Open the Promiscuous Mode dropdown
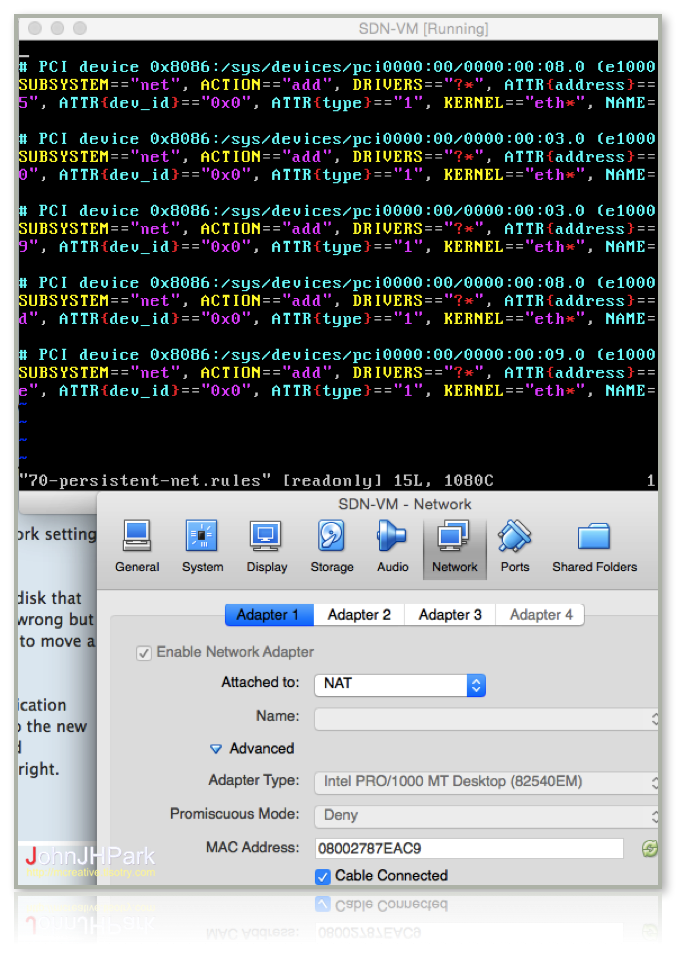The width and height of the screenshot is (676, 959). [x=486, y=816]
